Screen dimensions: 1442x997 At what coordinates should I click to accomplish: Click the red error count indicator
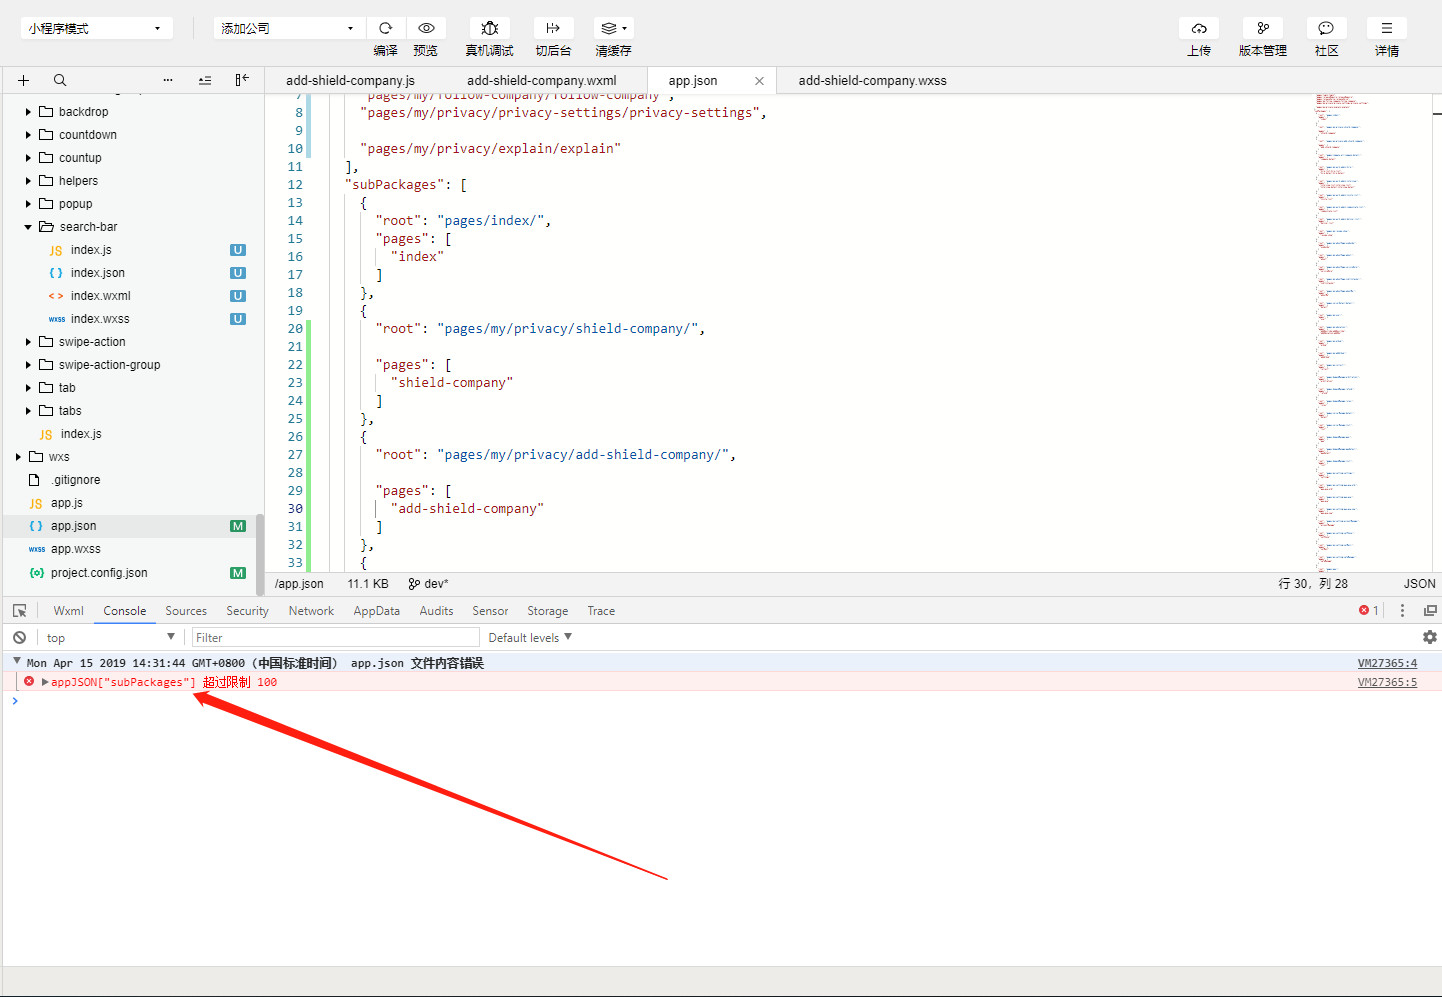(x=1369, y=610)
